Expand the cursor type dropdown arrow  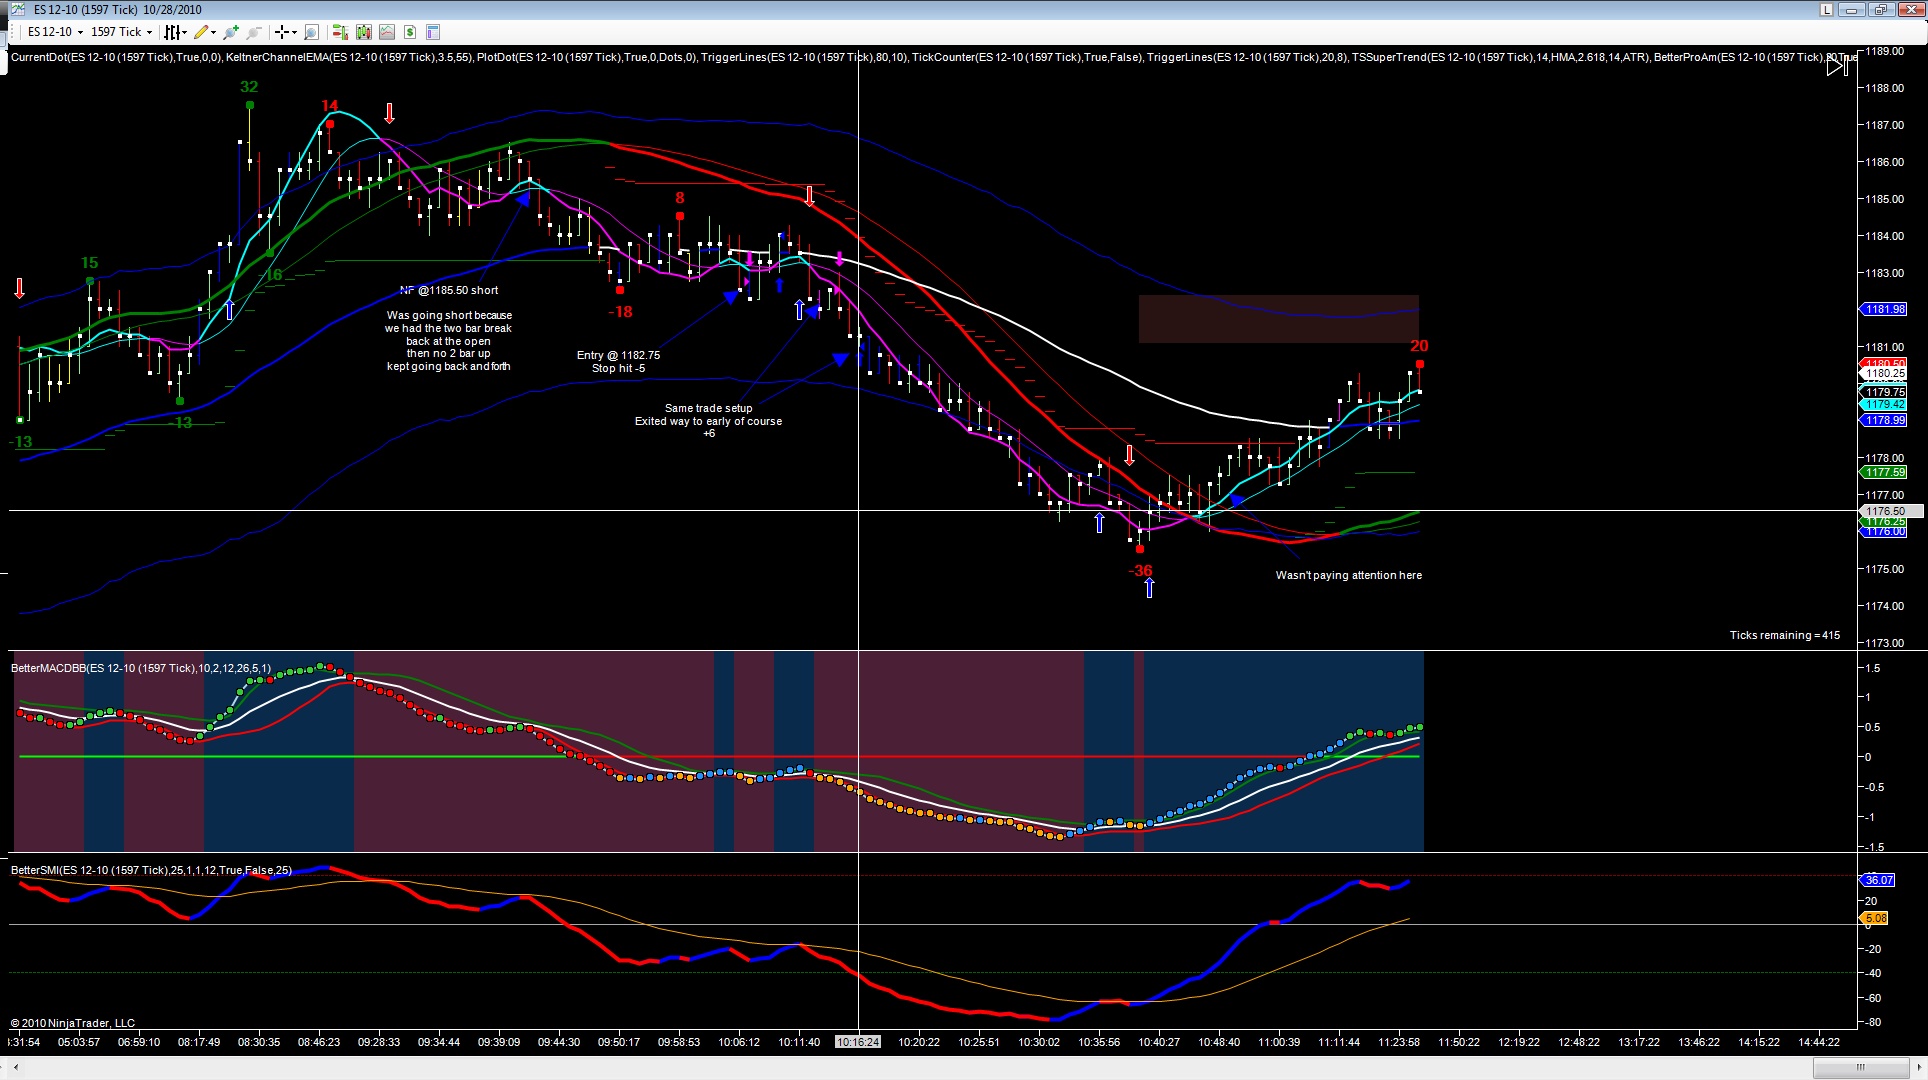click(x=294, y=32)
